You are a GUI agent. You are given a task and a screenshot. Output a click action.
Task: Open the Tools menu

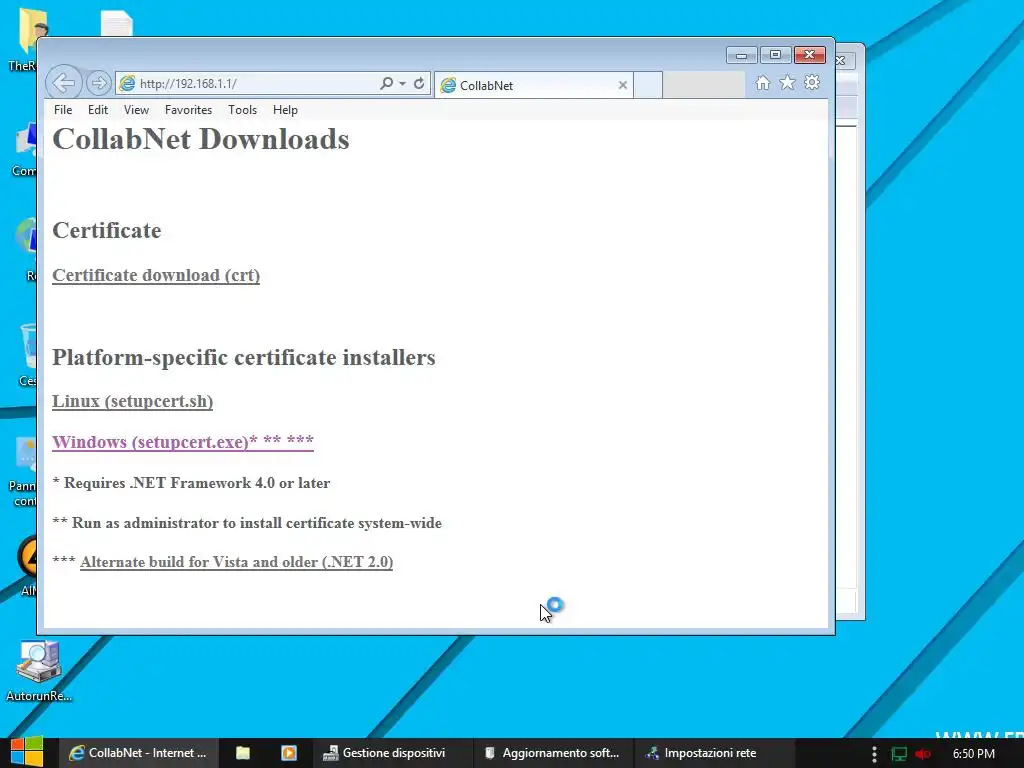tap(242, 110)
